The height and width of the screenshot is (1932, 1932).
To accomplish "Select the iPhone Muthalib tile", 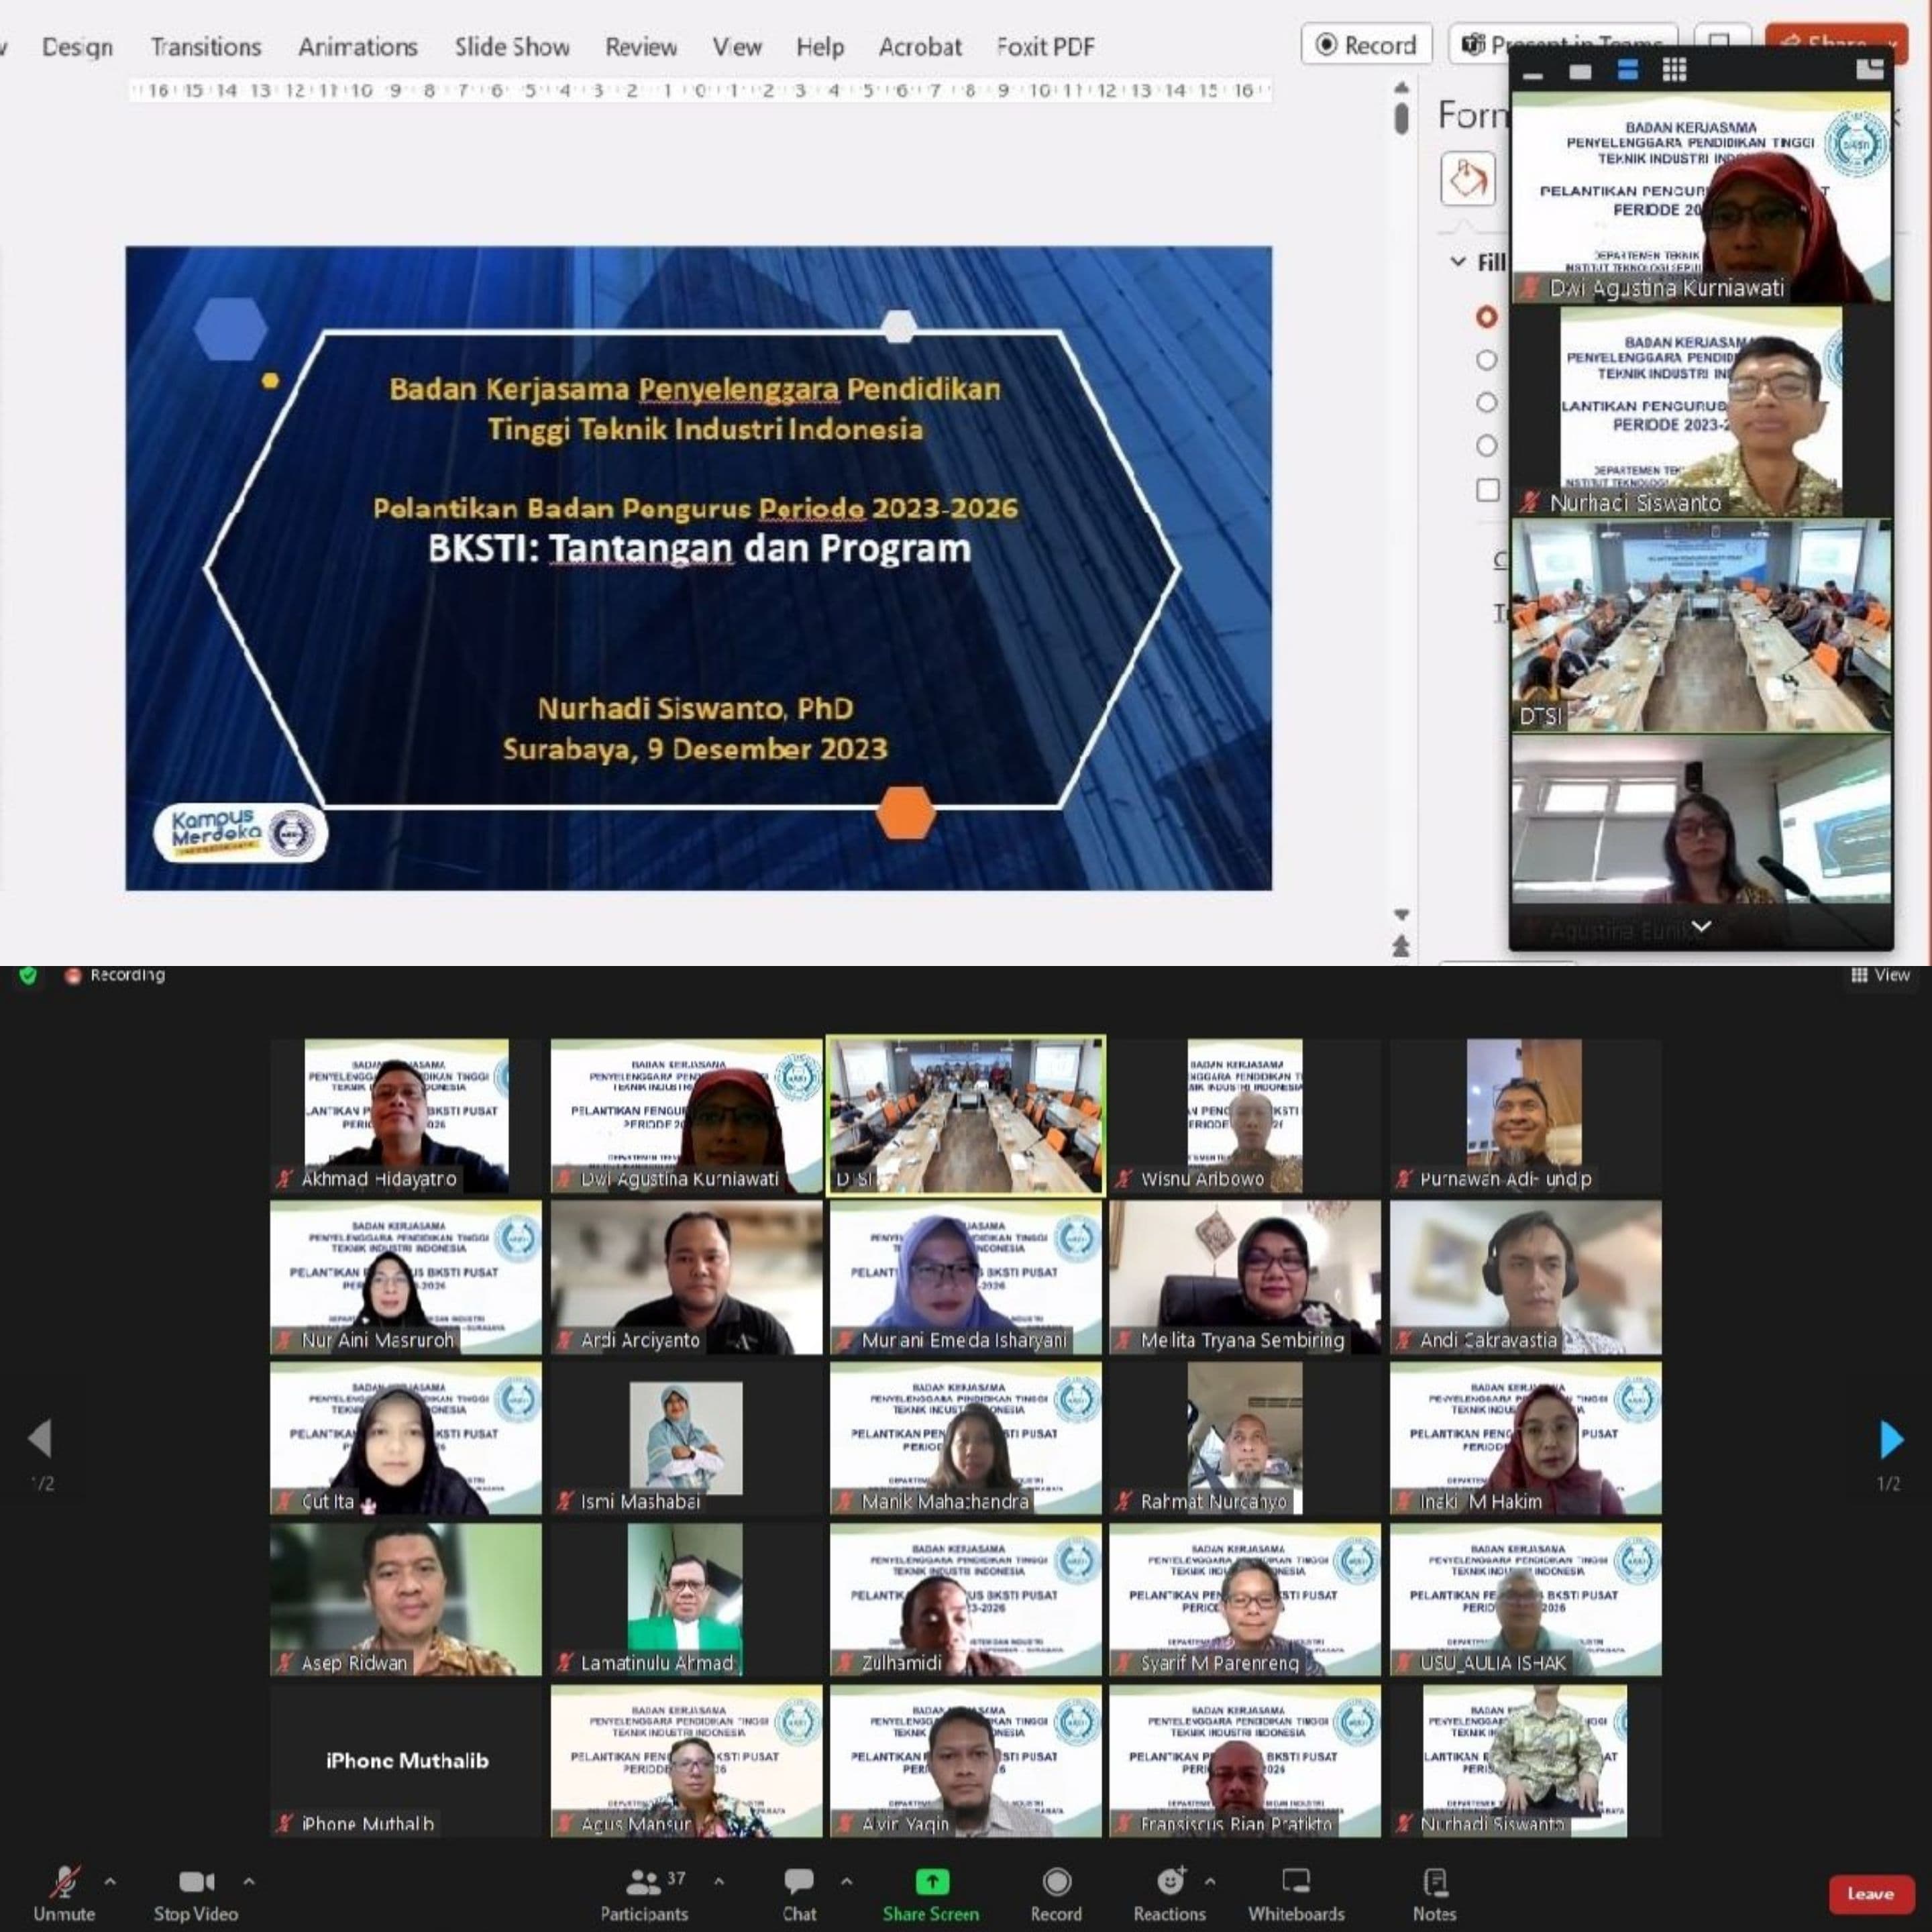I will point(406,1761).
